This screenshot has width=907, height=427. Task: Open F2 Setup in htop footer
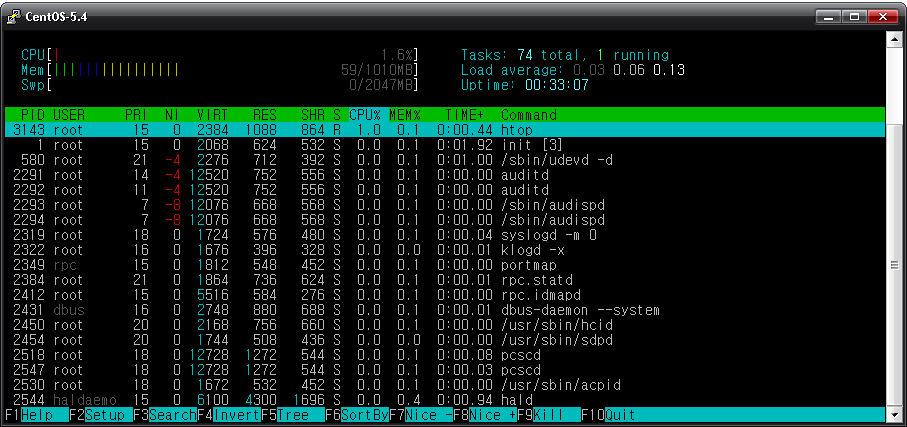(x=100, y=415)
